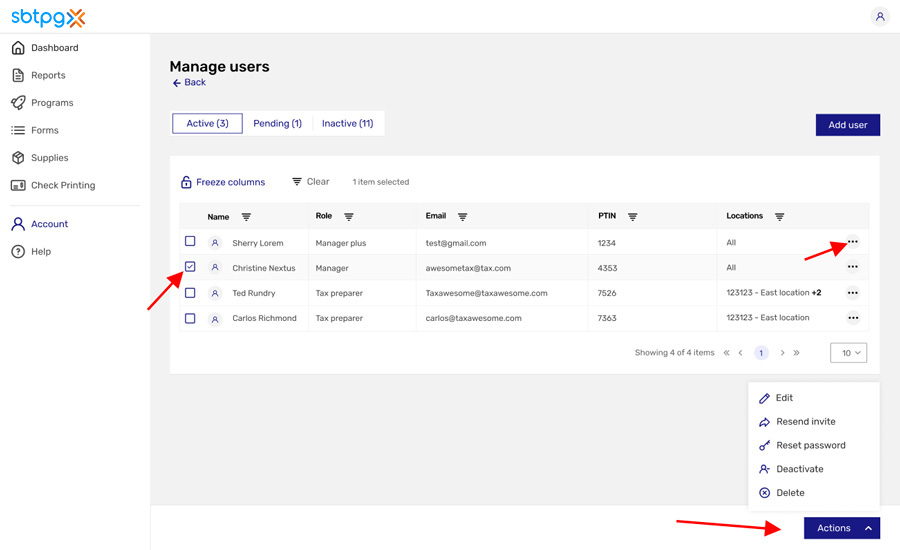The width and height of the screenshot is (900, 550).
Task: Click the sbtpg logo
Action: tap(48, 17)
